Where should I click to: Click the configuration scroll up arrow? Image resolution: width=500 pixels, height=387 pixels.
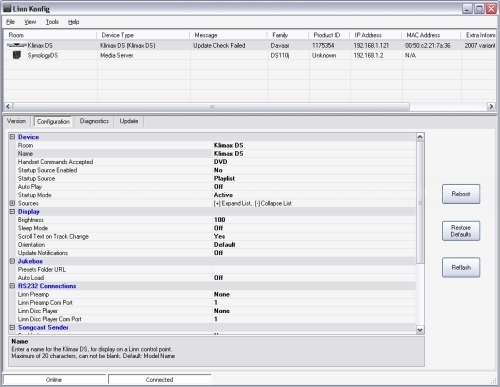420,137
